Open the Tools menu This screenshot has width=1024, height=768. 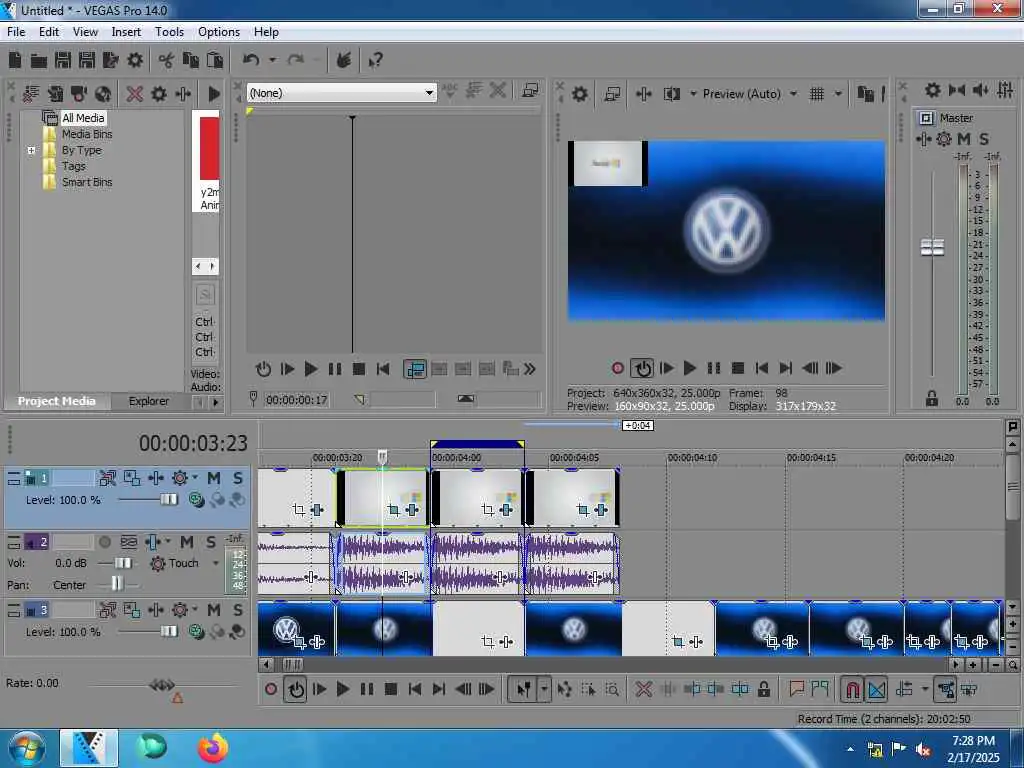coord(169,31)
